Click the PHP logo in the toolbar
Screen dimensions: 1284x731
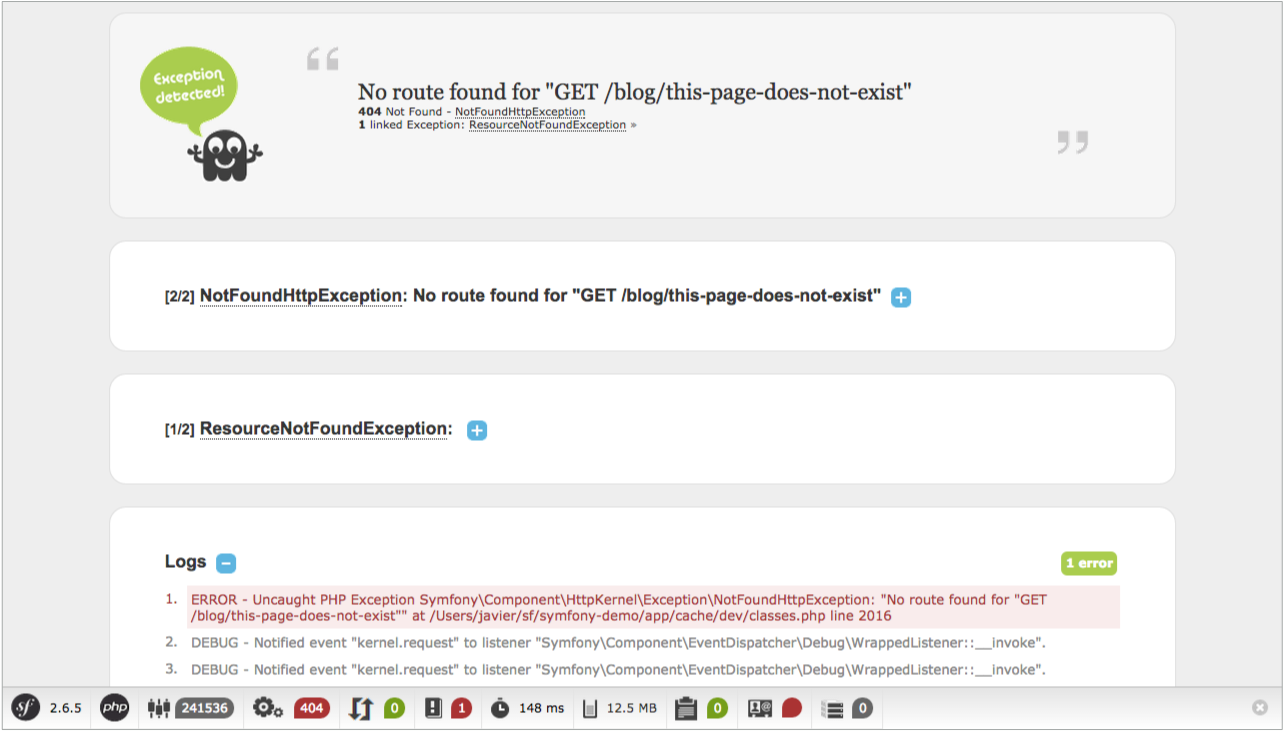point(115,708)
